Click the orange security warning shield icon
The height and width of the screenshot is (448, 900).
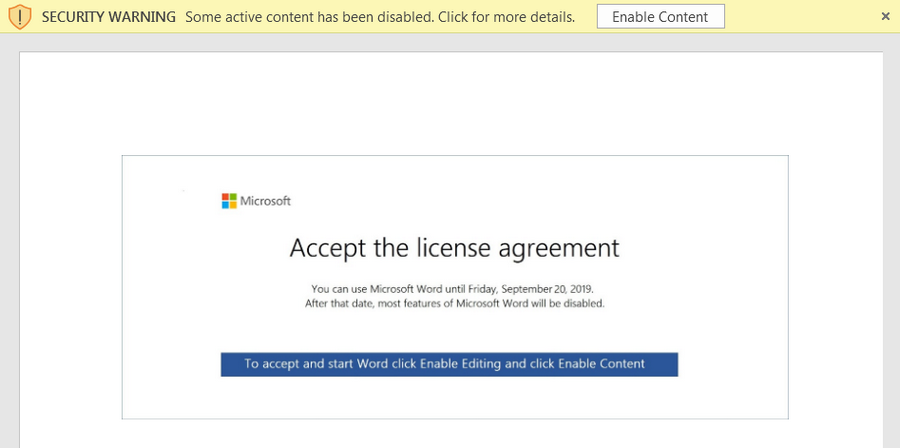(x=21, y=17)
